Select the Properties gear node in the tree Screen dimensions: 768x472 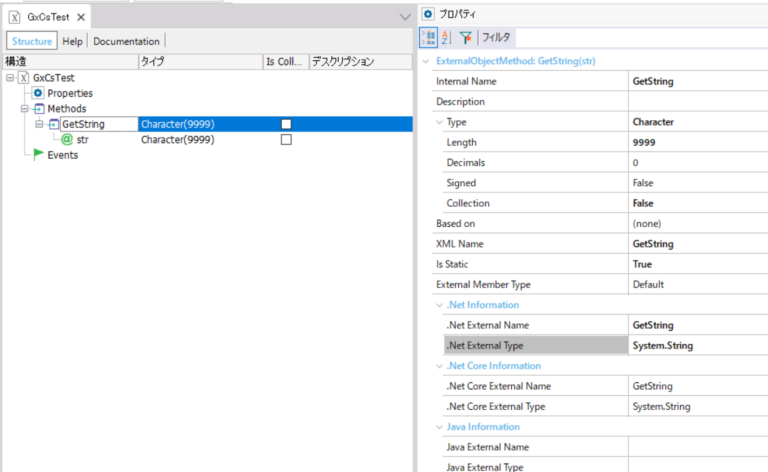point(38,93)
